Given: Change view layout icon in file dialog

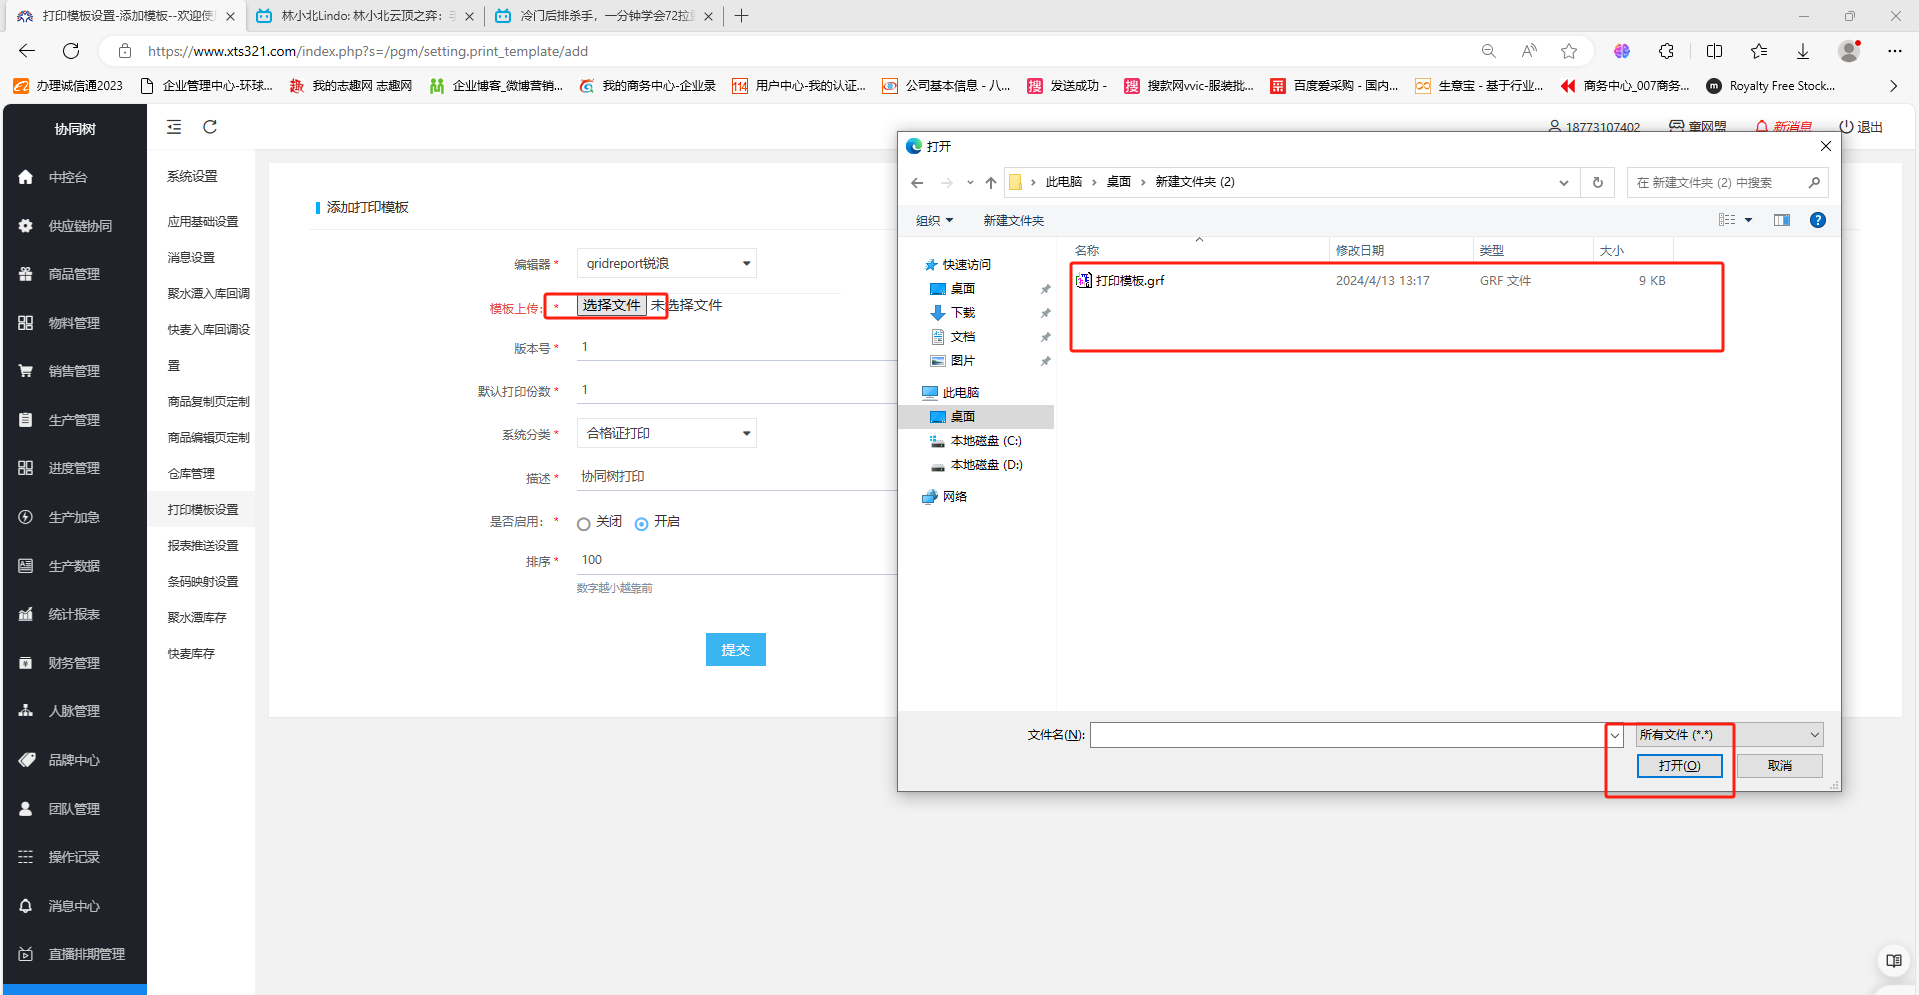Looking at the screenshot, I should (1727, 220).
